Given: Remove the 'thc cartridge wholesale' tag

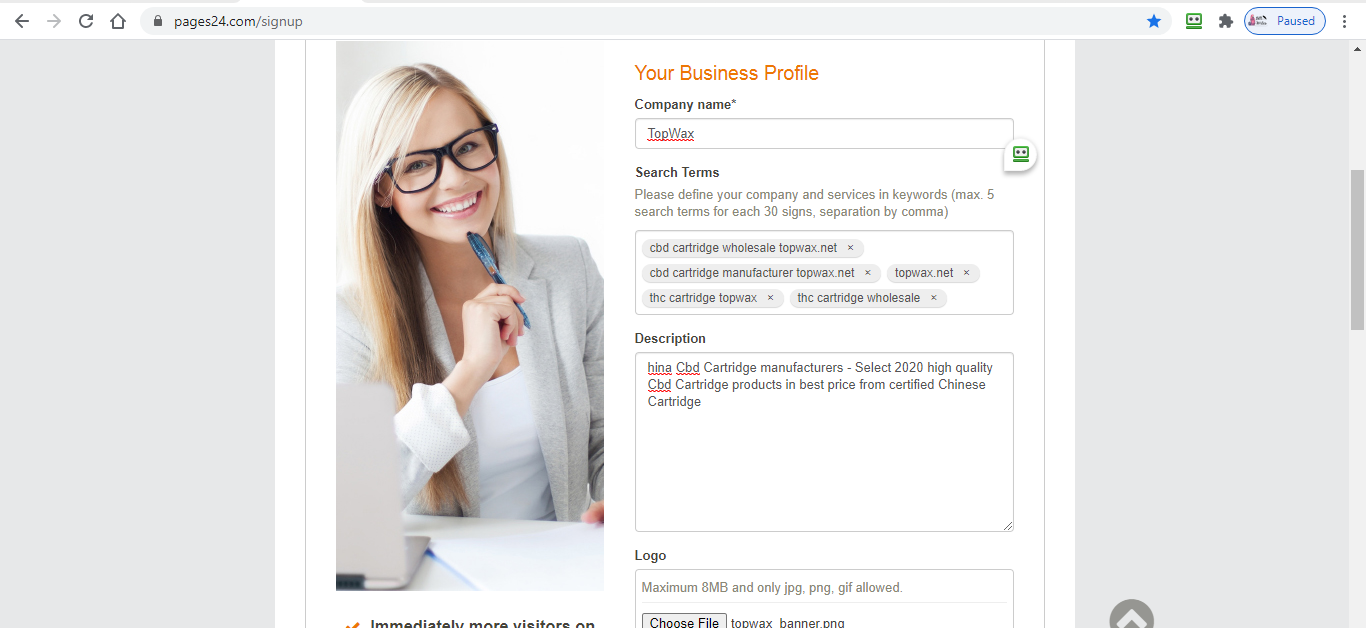Looking at the screenshot, I should (x=934, y=298).
